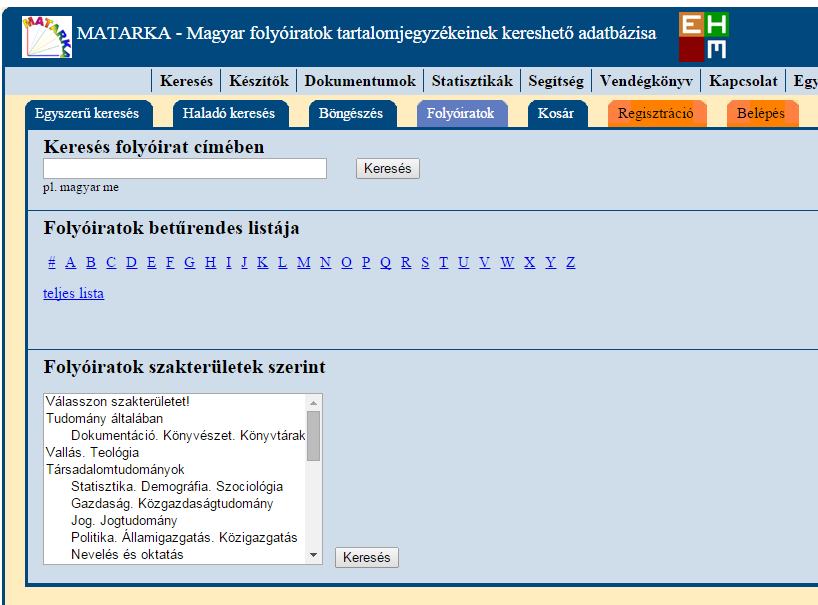Select 'Politika. Államigazgatás. Közigazgatás' option
818x605 pixels.
175,537
